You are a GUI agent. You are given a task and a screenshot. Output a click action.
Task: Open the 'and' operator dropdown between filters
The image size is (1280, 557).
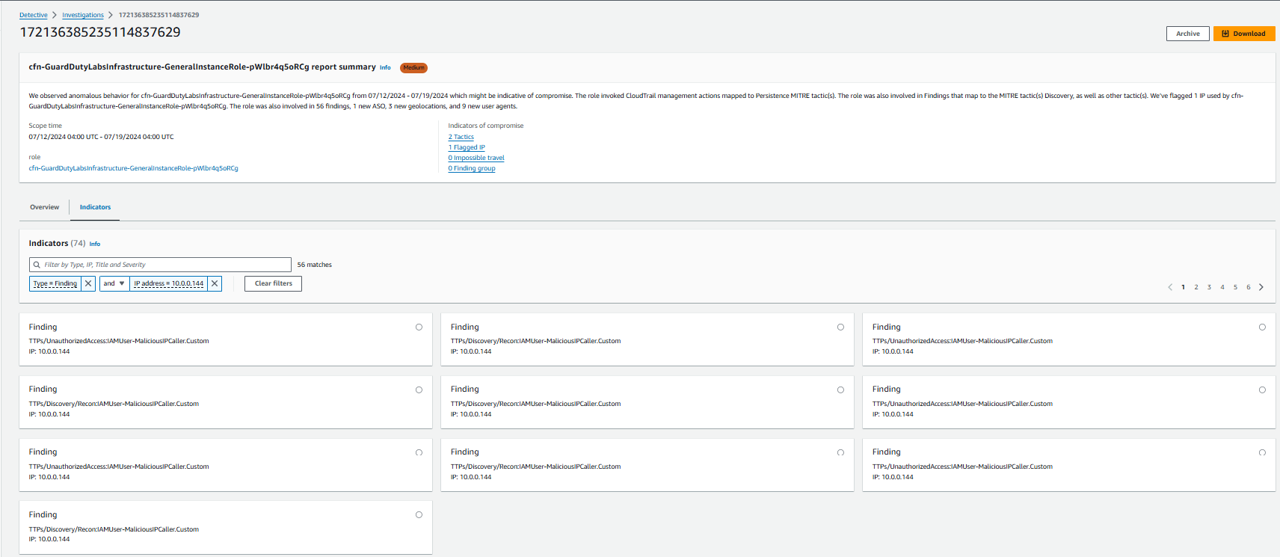[x=113, y=284]
